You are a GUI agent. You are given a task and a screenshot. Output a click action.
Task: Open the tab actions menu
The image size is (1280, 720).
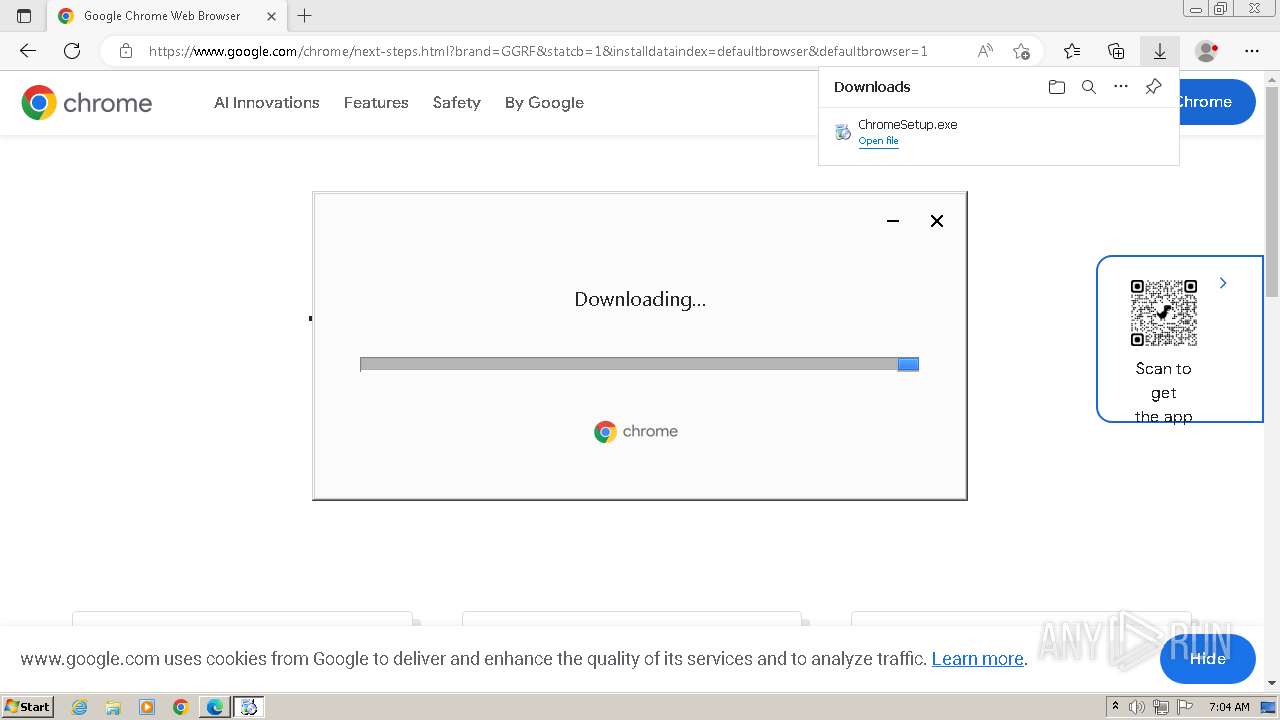tap(24, 16)
